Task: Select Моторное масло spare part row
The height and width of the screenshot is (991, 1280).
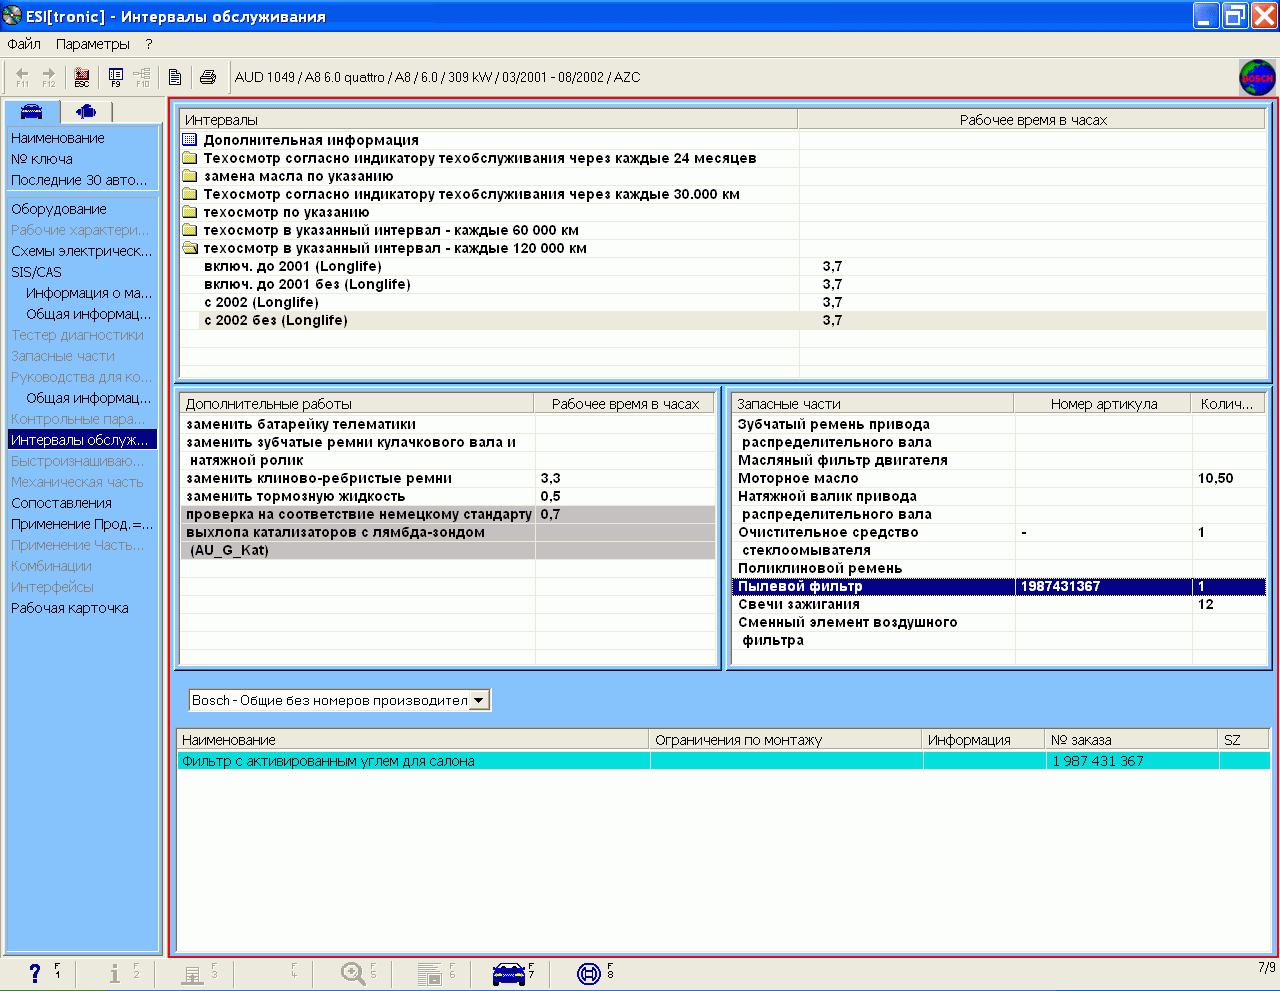Action: click(999, 478)
